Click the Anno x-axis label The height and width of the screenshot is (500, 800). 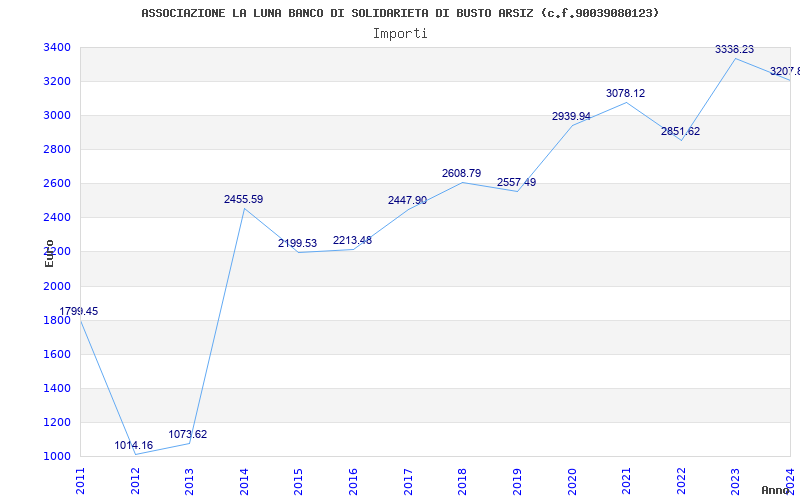tap(776, 490)
